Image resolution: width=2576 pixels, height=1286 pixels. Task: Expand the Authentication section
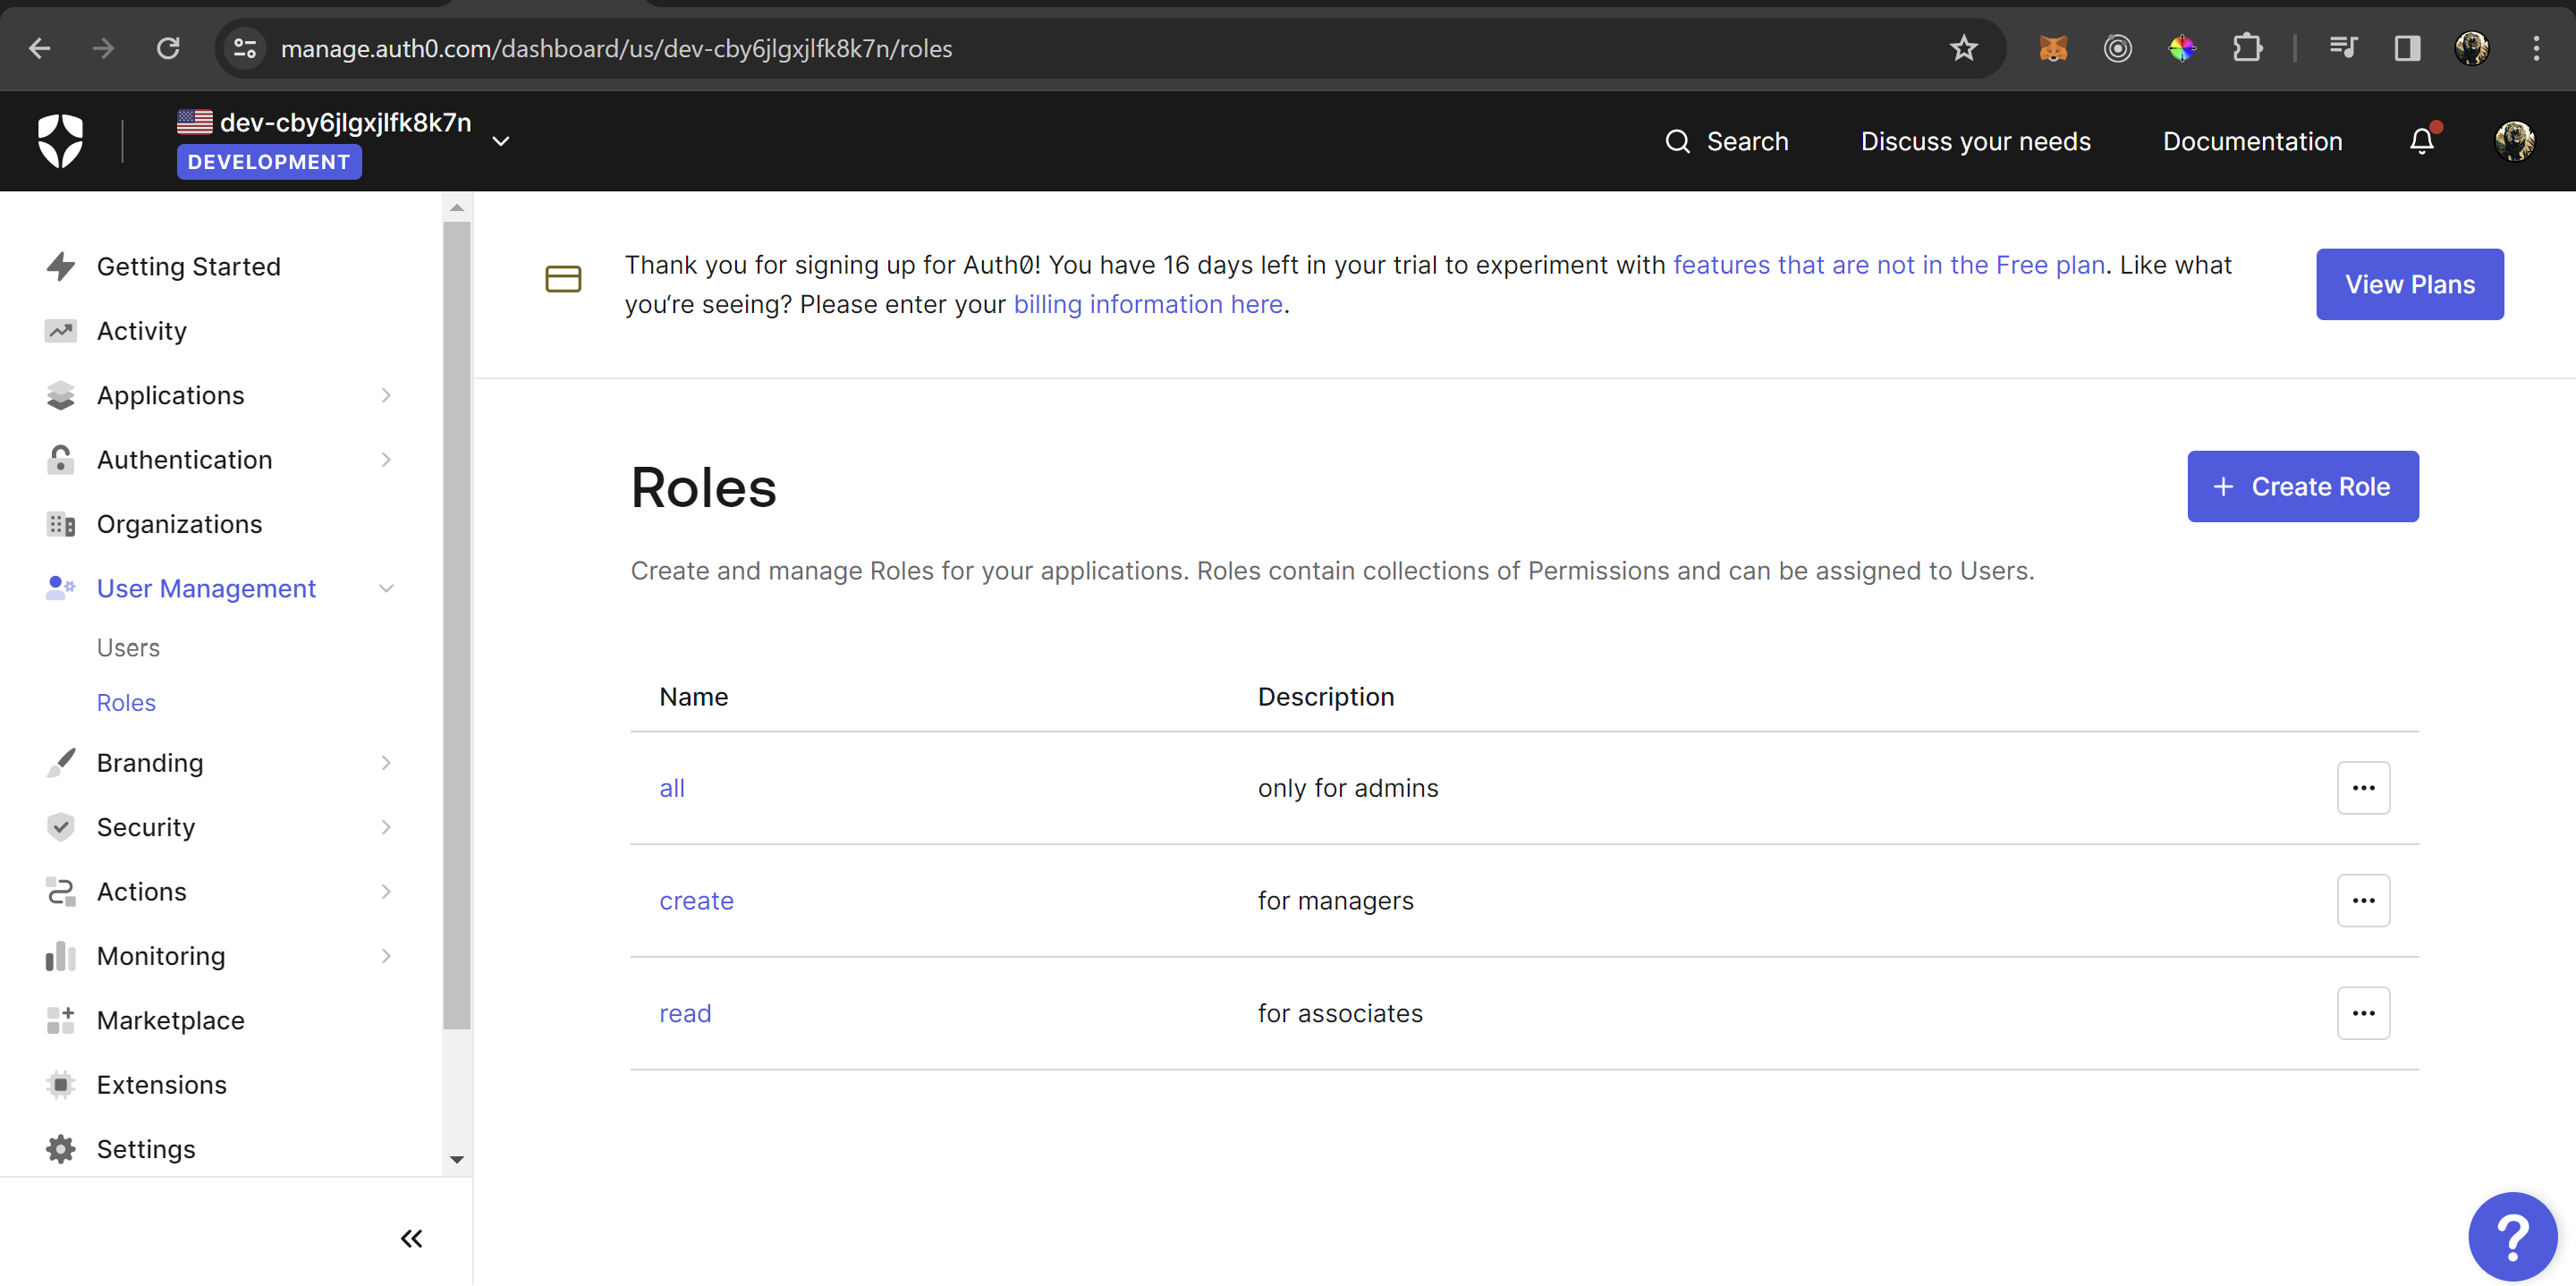[386, 459]
